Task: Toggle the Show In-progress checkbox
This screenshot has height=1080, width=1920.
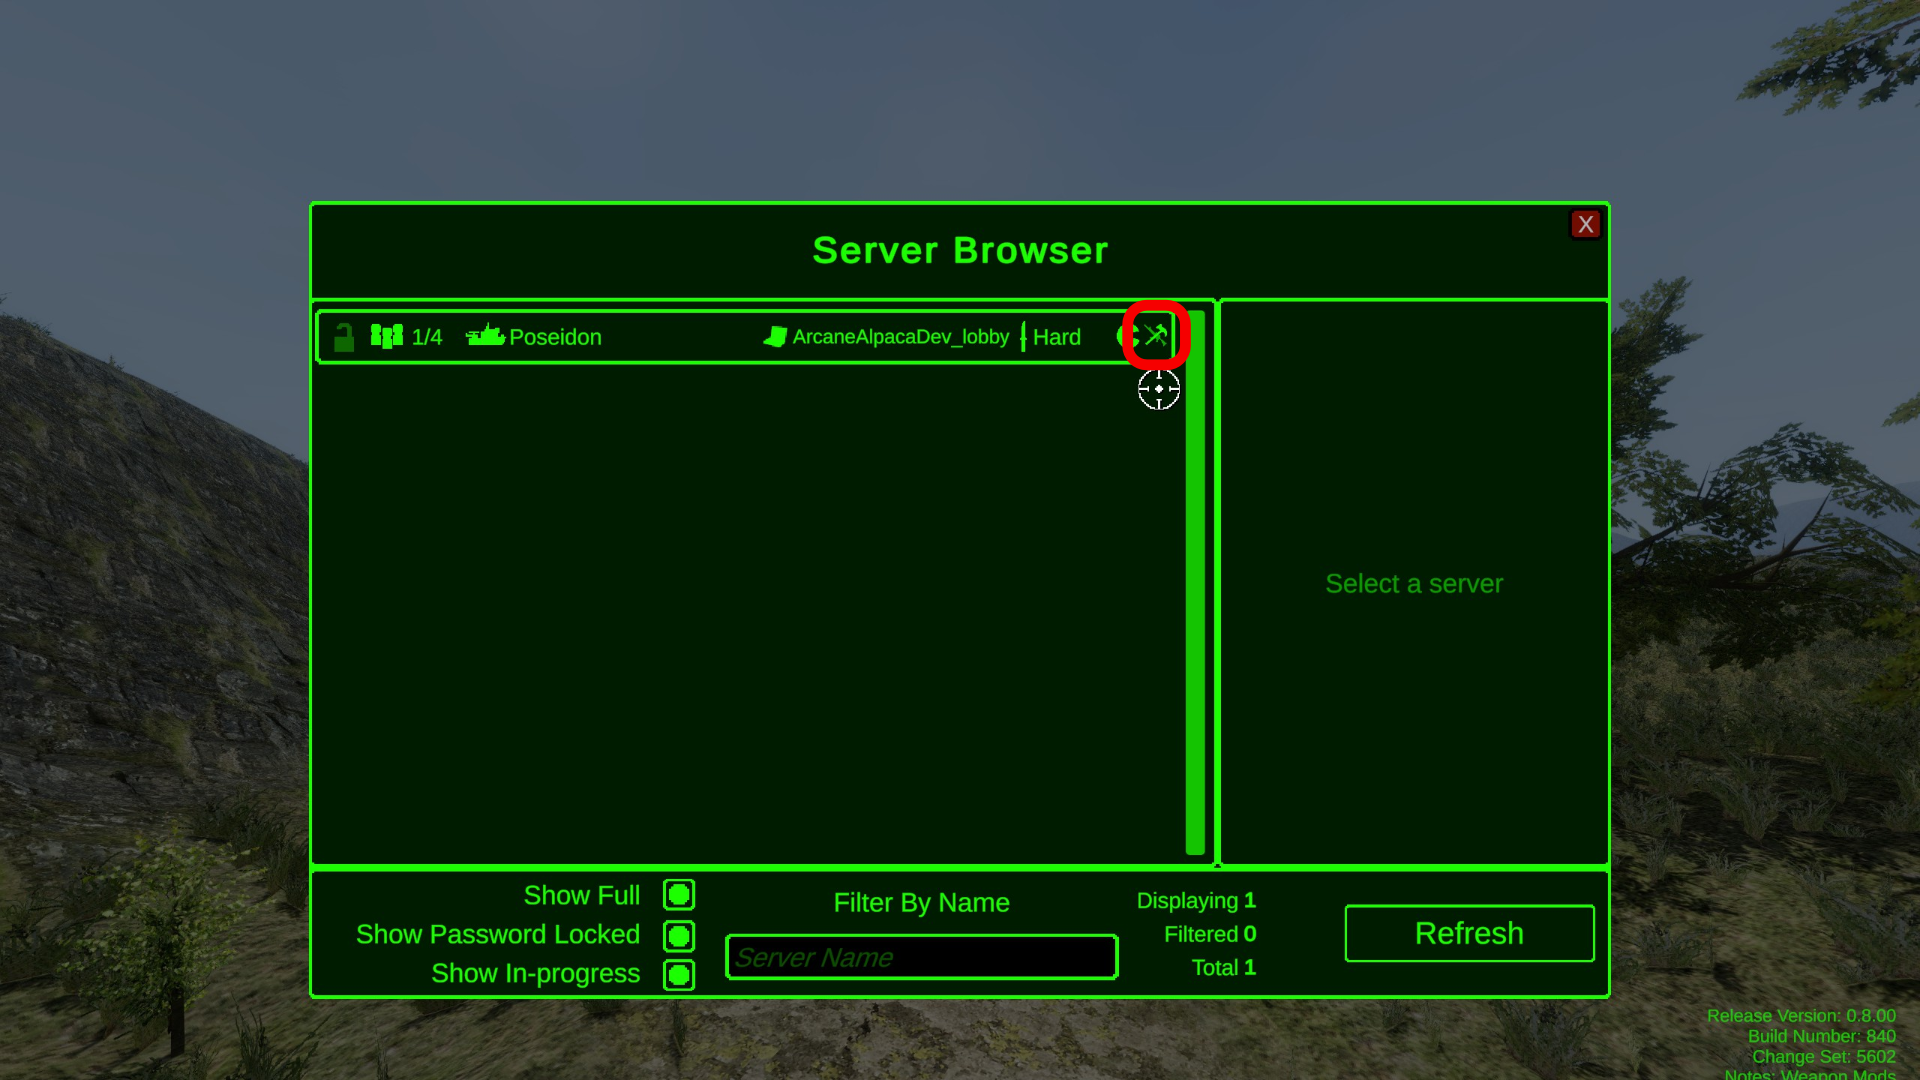Action: click(679, 975)
